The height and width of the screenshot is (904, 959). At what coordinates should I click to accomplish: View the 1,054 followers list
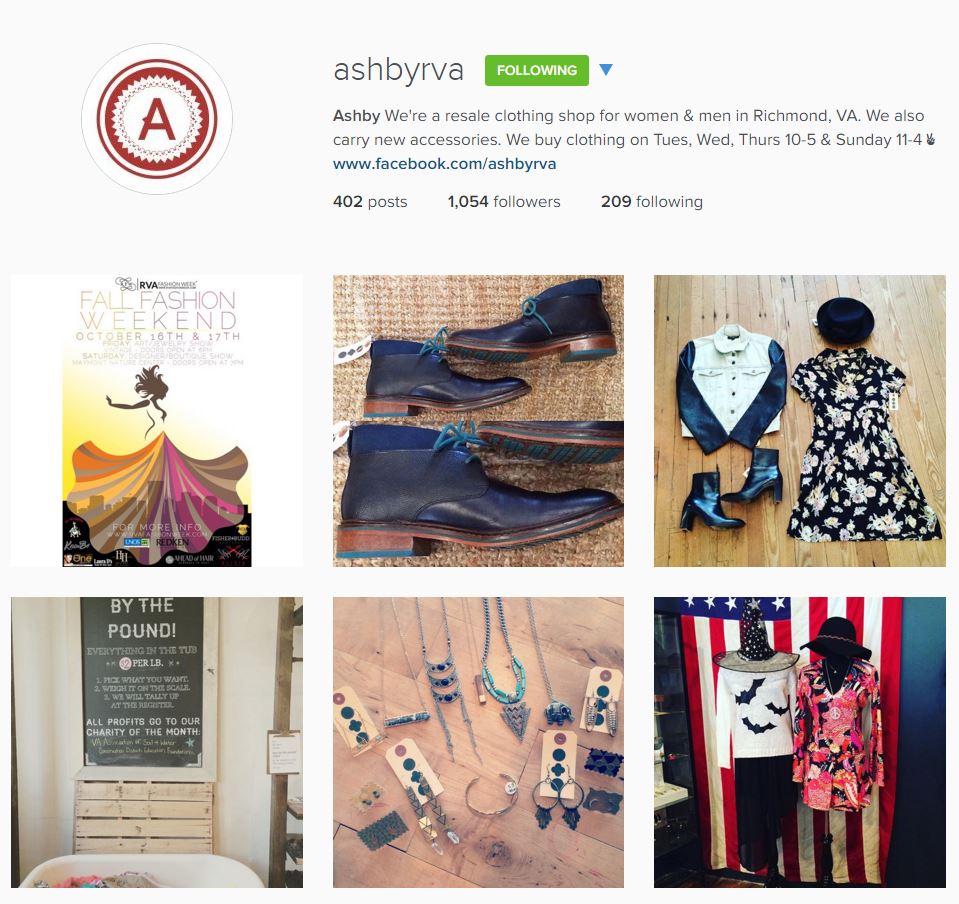click(x=503, y=202)
